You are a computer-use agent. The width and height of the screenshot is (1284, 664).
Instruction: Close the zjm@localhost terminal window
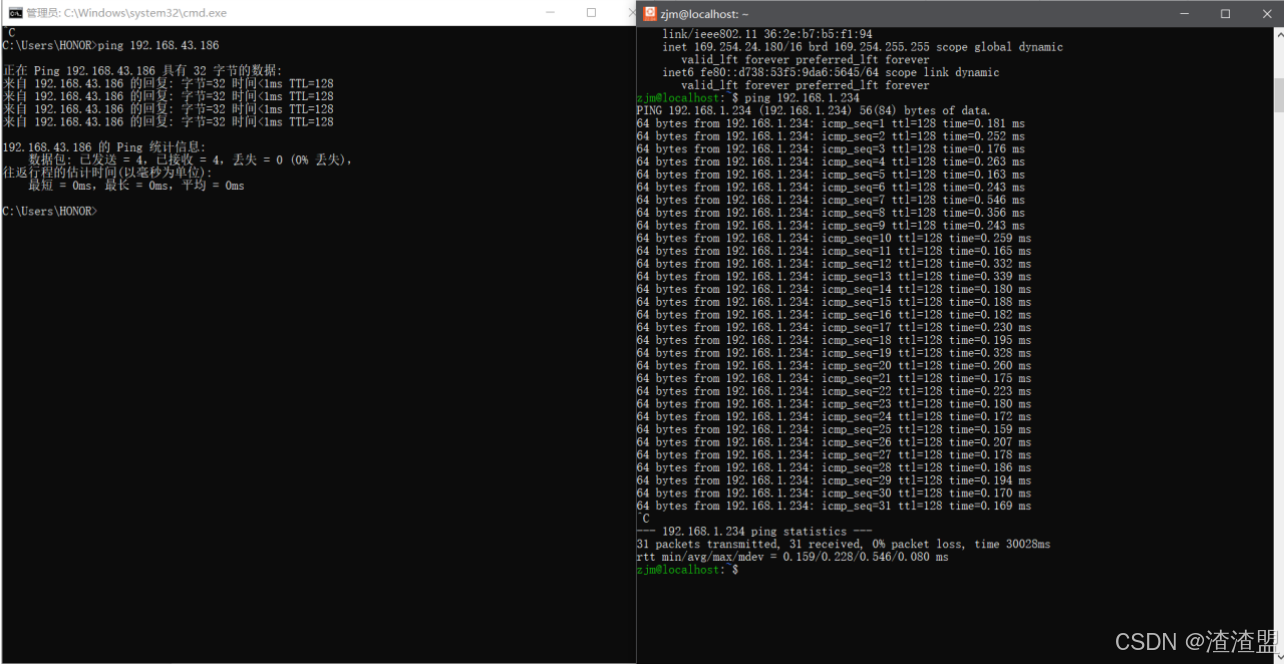(x=1266, y=14)
